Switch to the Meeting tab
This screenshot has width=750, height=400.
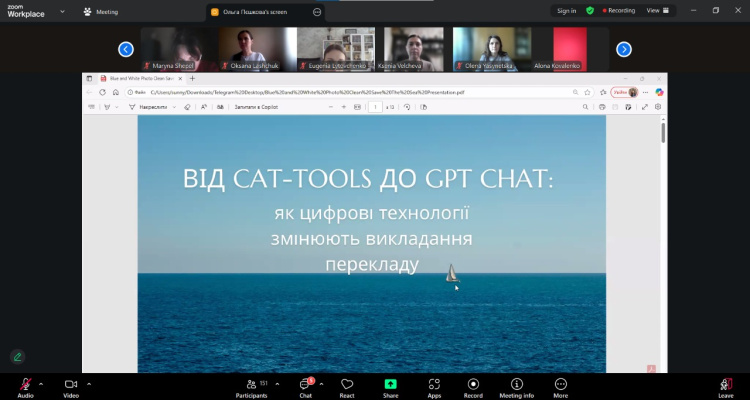101,12
